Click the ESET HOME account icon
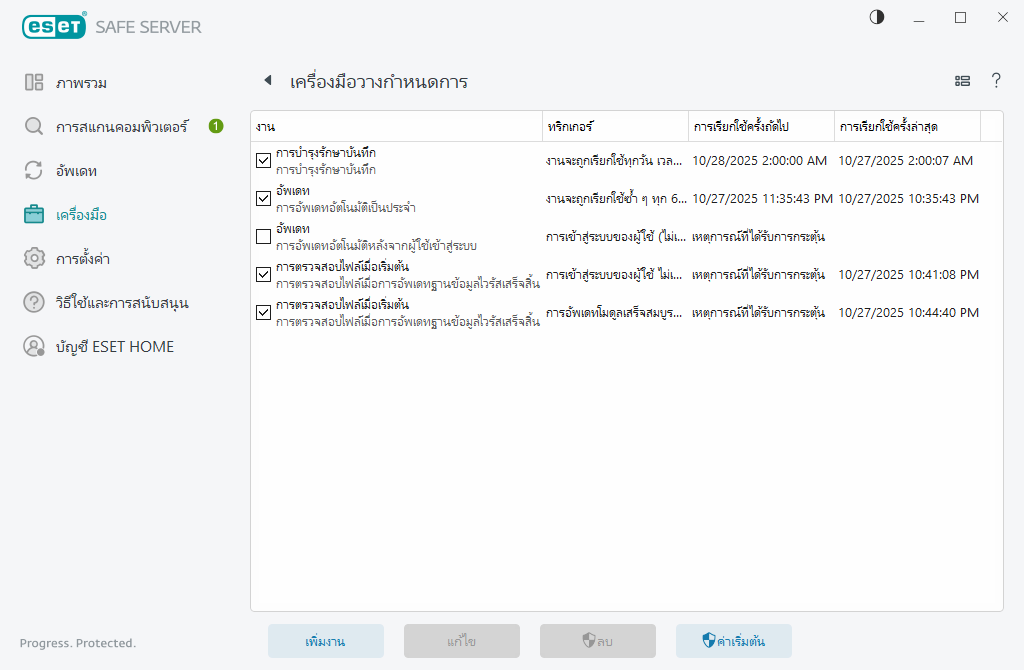Image resolution: width=1024 pixels, height=670 pixels. (x=34, y=347)
